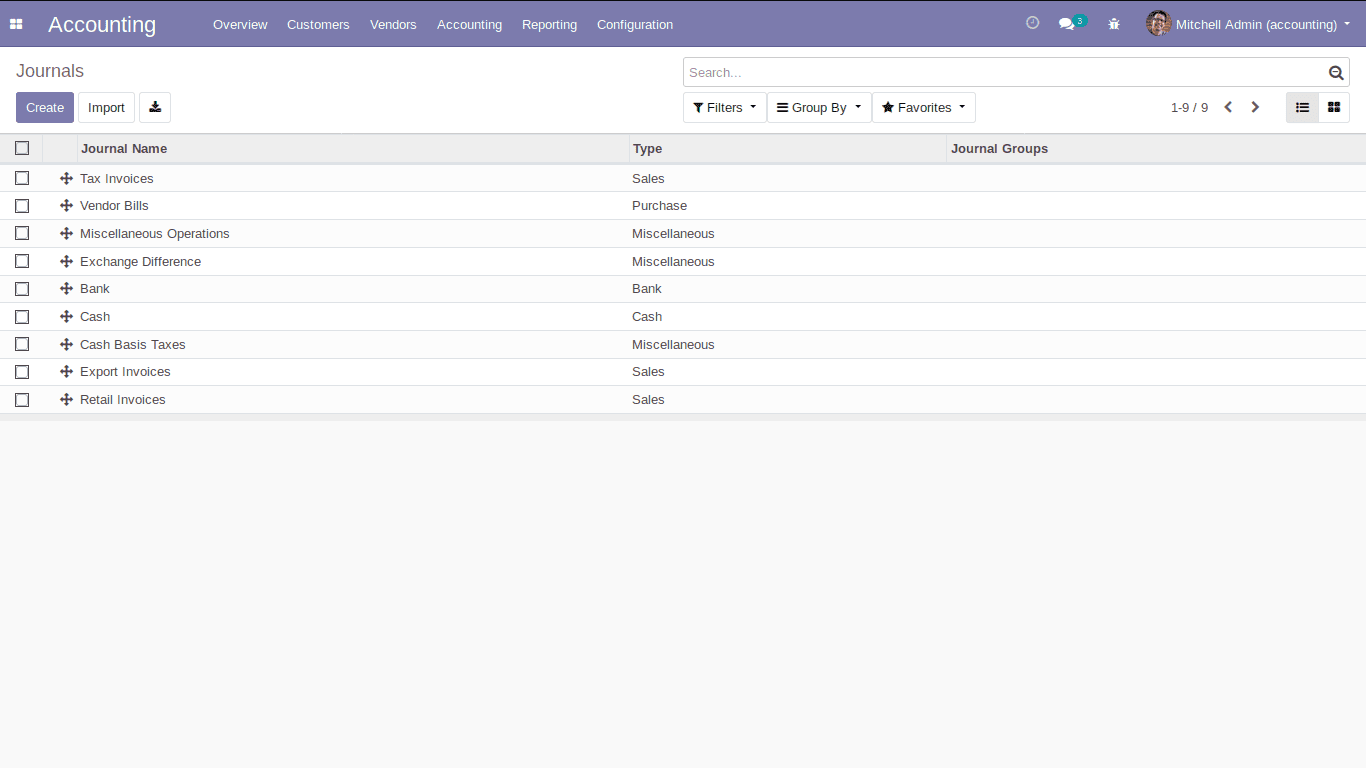Open the Overview menu
This screenshot has width=1366, height=768.
(240, 24)
